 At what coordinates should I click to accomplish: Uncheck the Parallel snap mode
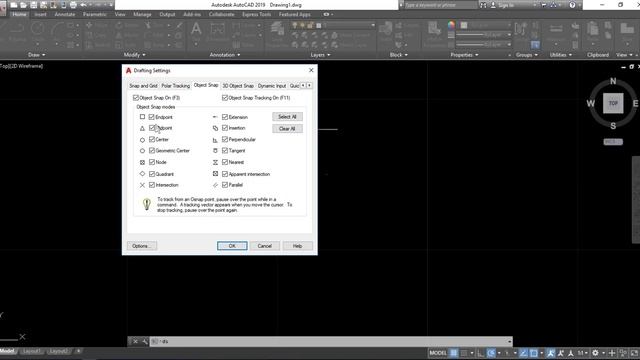[x=225, y=185]
